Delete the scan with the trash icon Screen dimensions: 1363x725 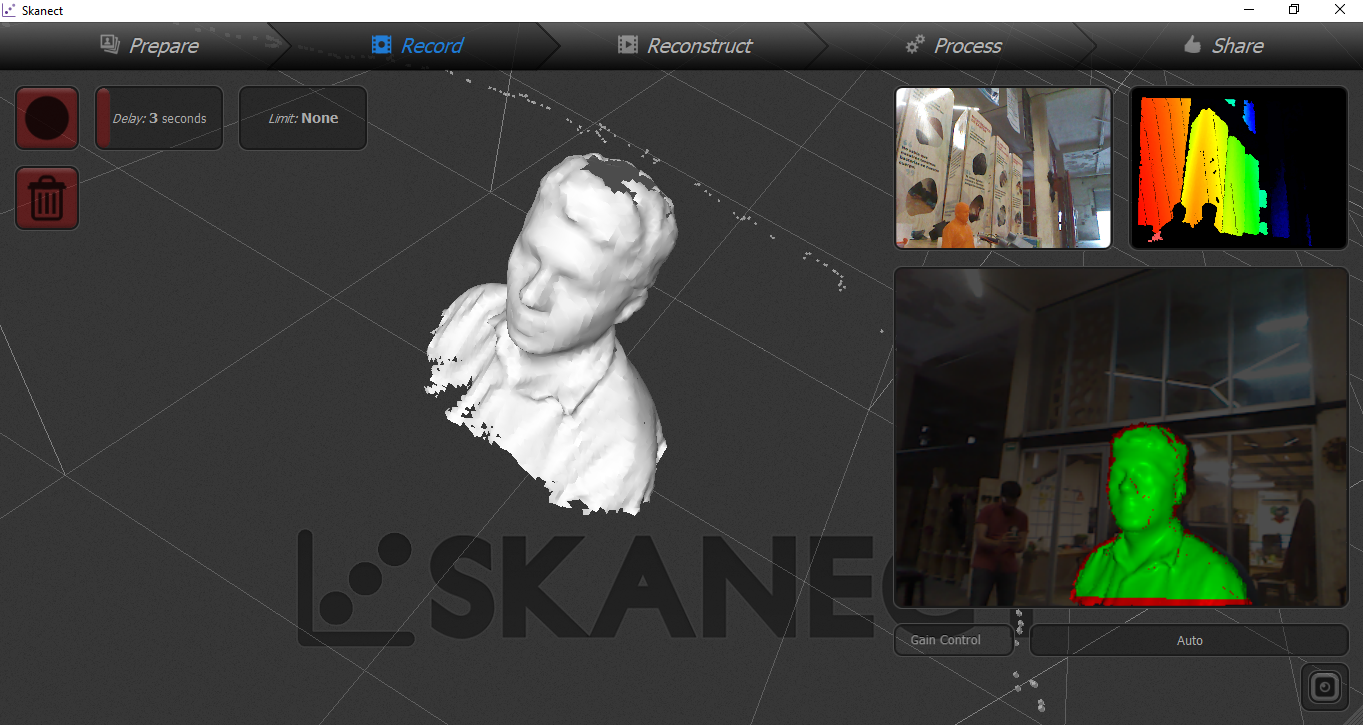[x=47, y=198]
